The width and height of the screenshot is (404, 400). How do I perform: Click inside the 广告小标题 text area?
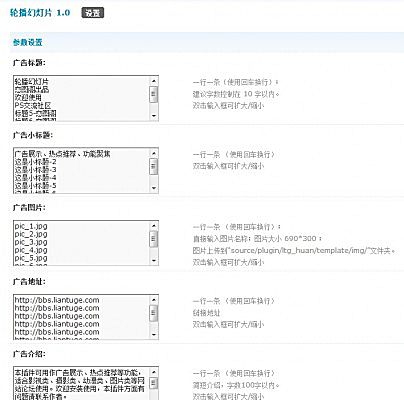81,171
